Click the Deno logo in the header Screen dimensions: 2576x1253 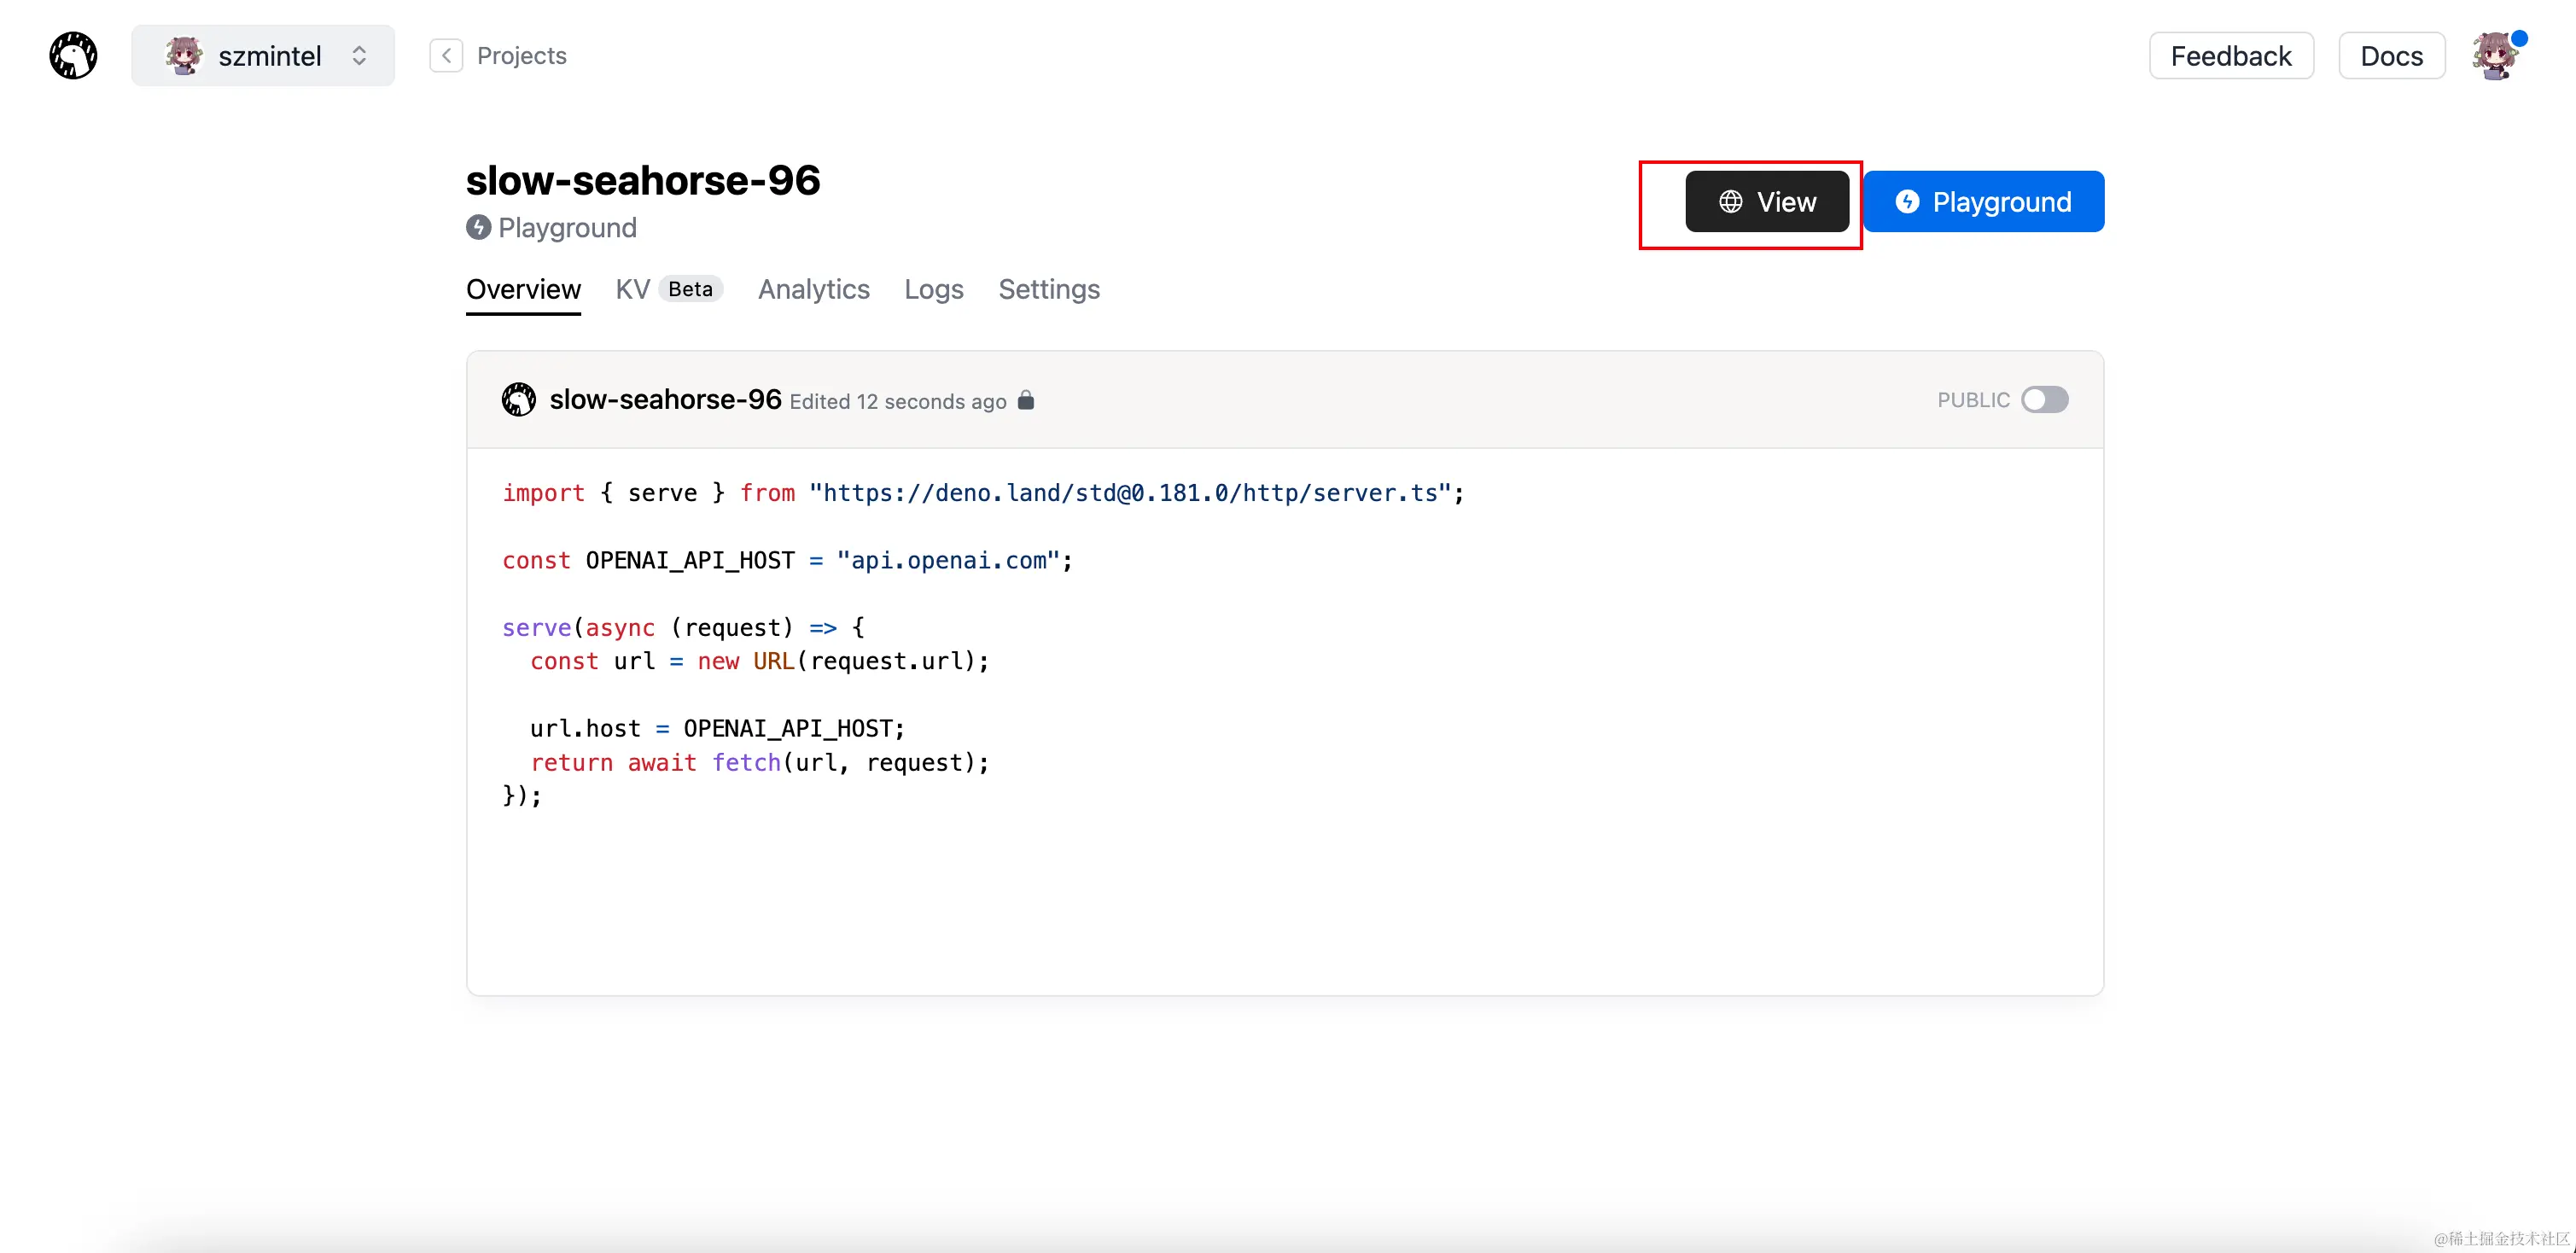click(x=73, y=55)
